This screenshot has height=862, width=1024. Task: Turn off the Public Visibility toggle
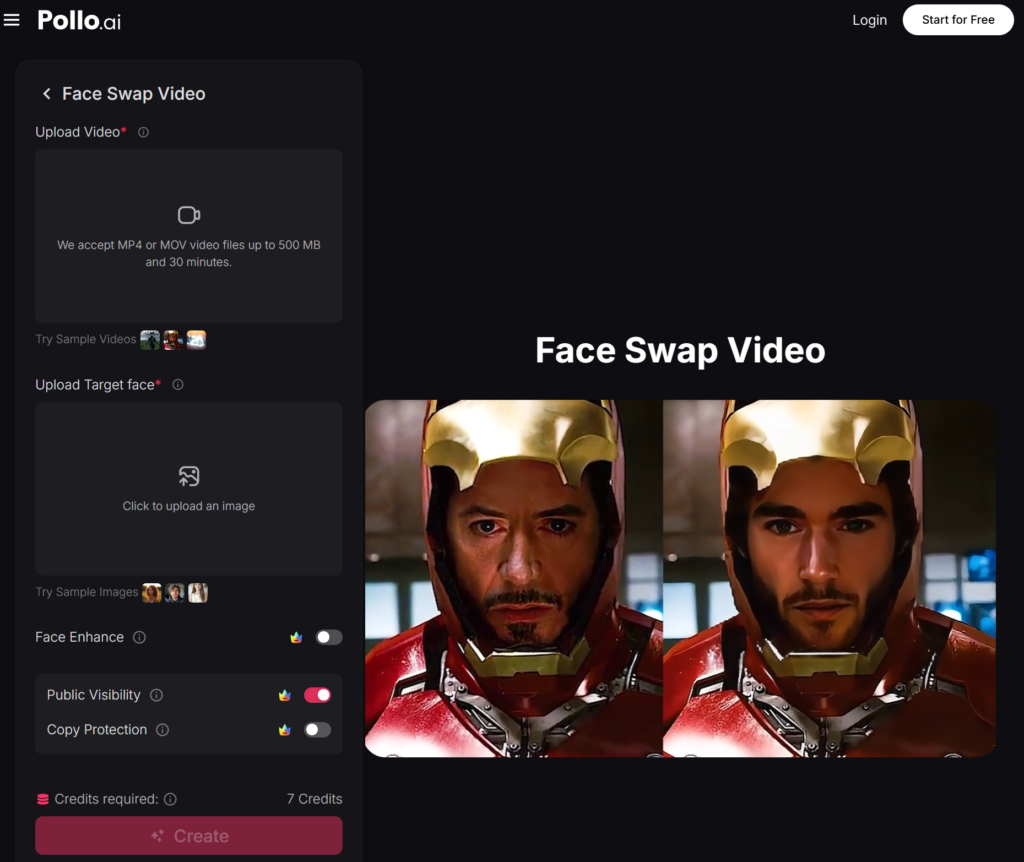pos(317,695)
